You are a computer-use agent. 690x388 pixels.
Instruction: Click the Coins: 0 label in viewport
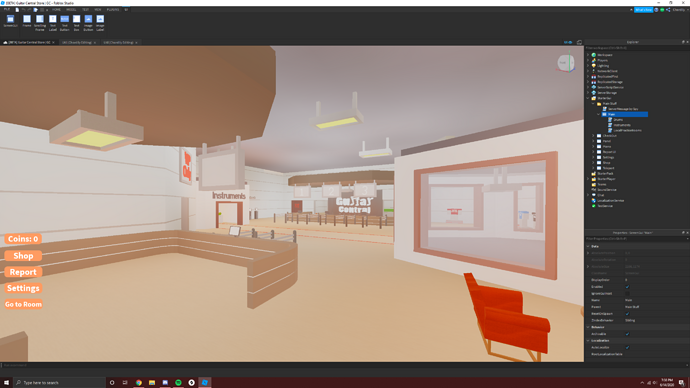pos(23,239)
